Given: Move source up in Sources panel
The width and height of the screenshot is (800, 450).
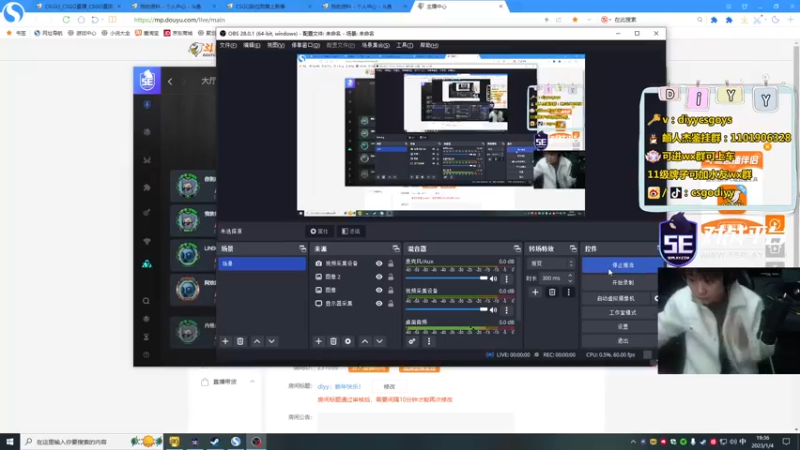Looking at the screenshot, I should pyautogui.click(x=365, y=341).
